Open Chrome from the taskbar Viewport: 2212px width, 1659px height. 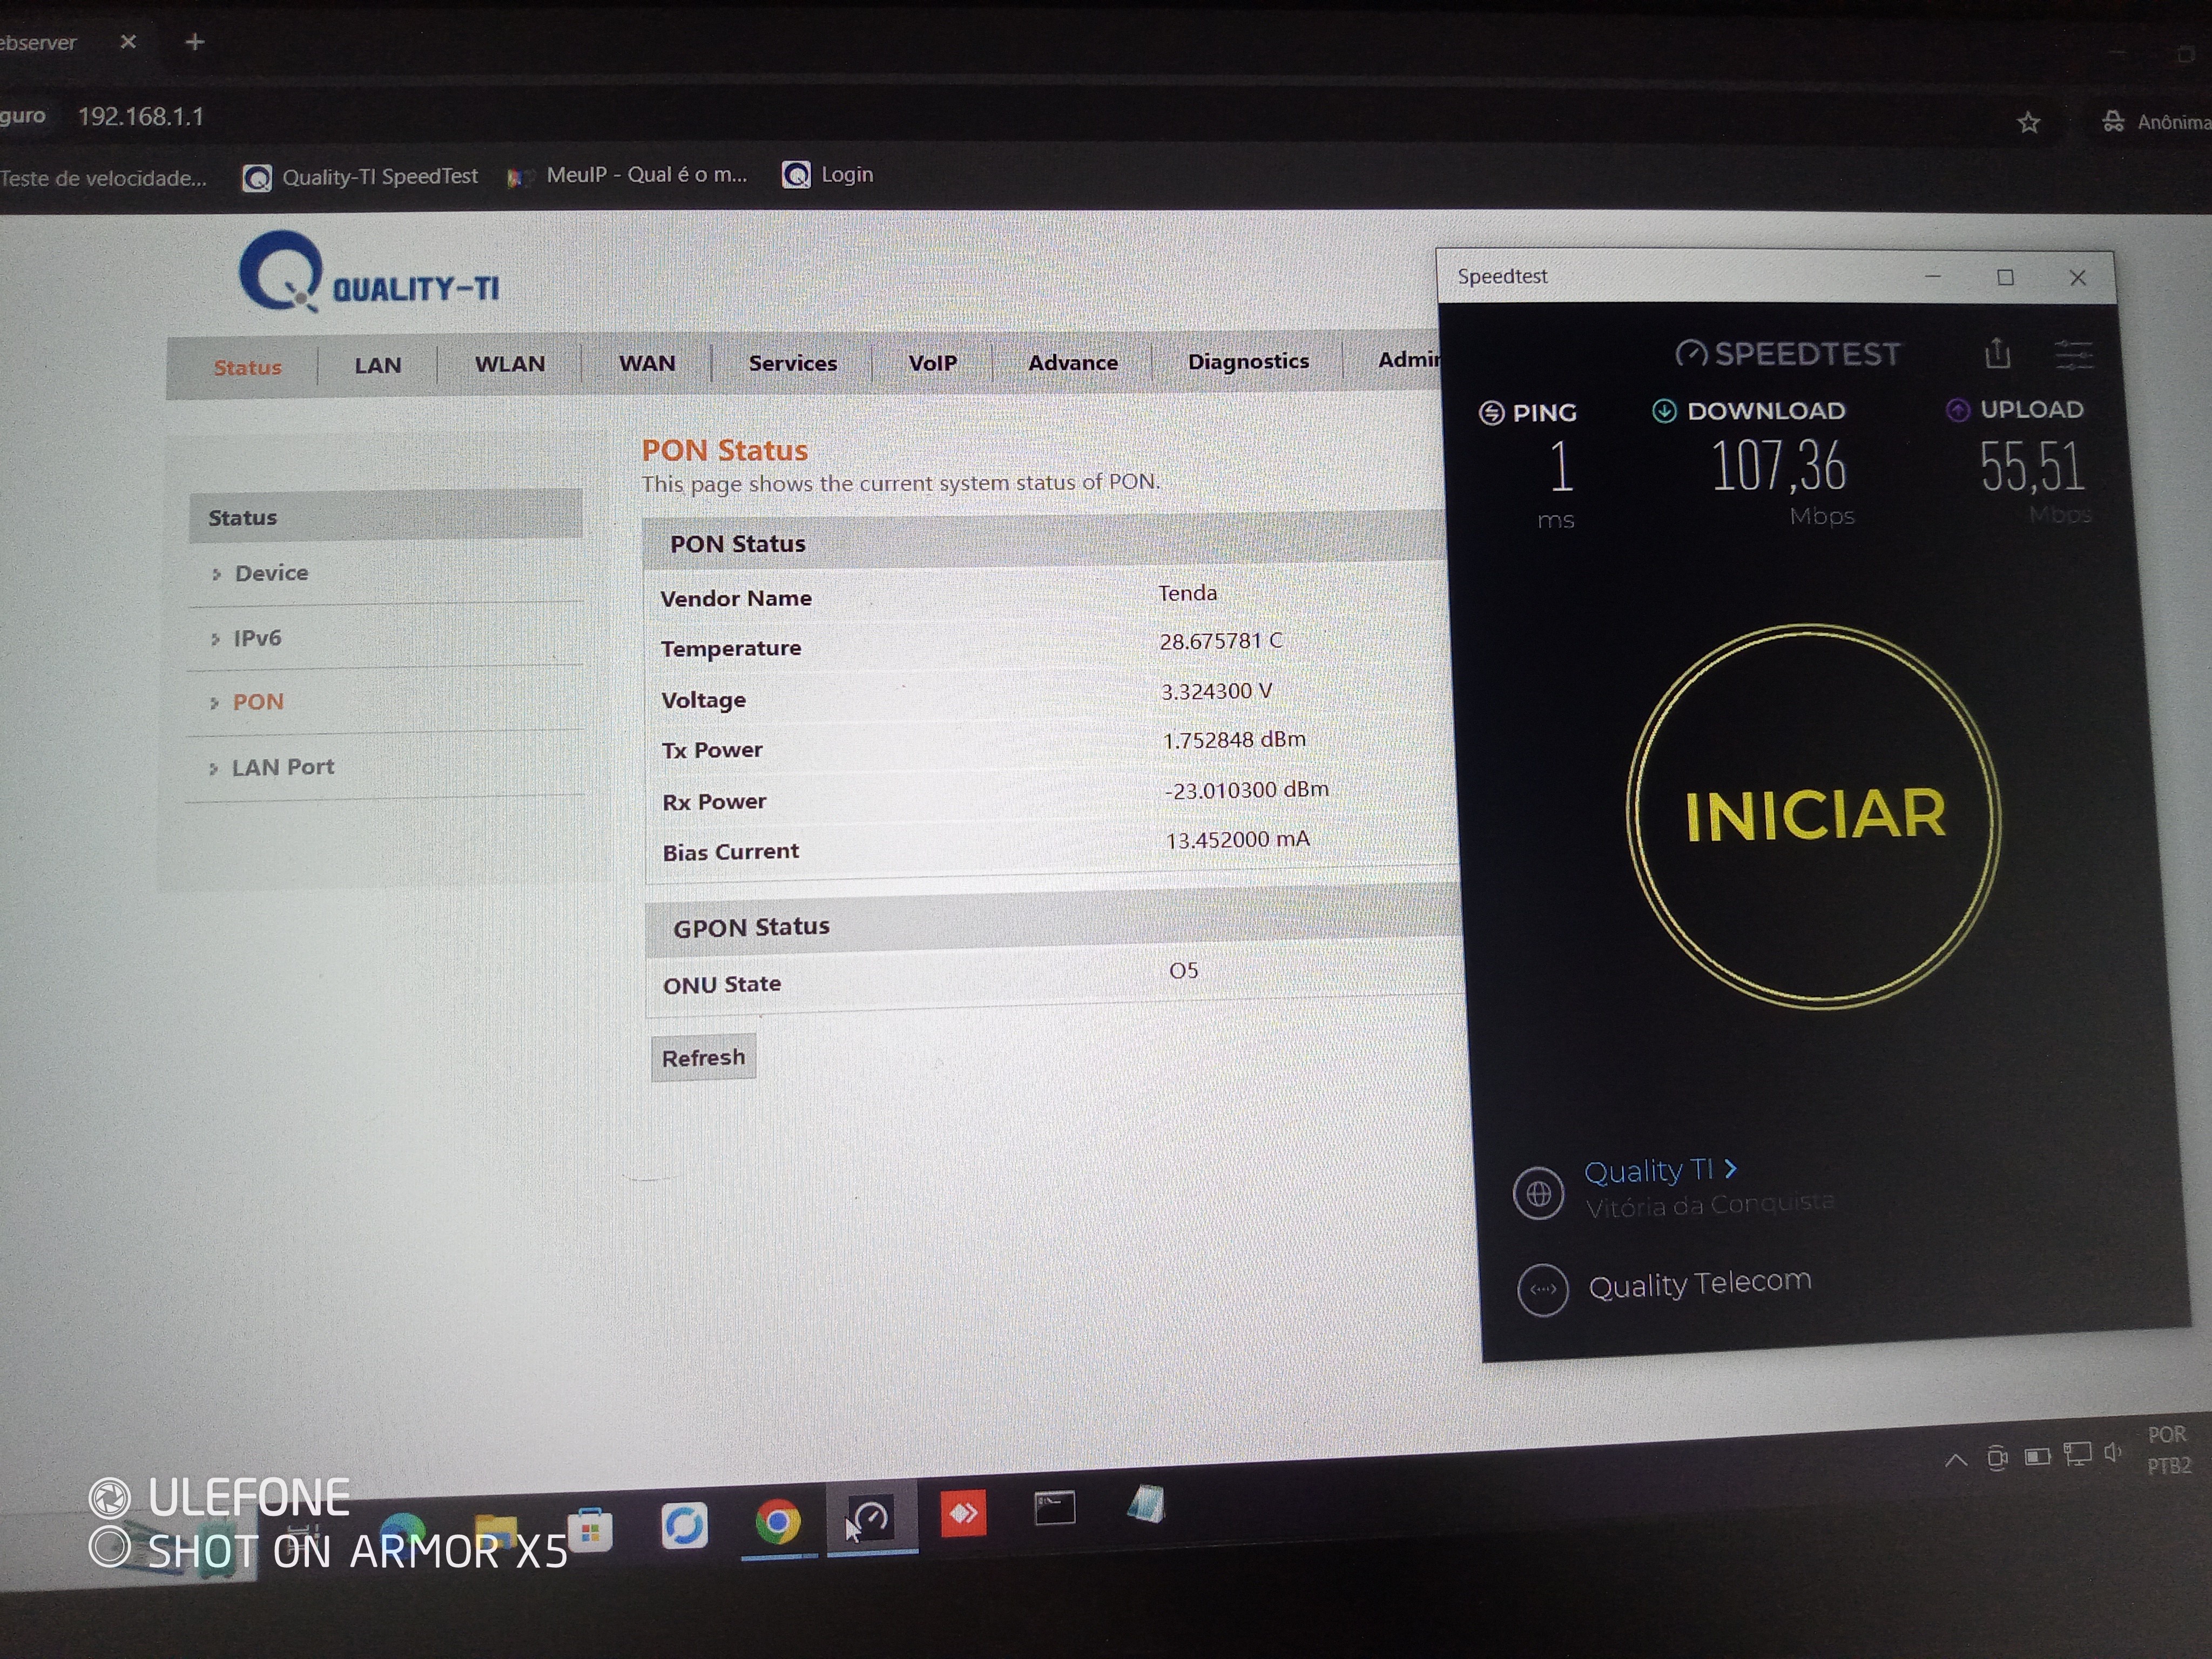click(778, 1522)
